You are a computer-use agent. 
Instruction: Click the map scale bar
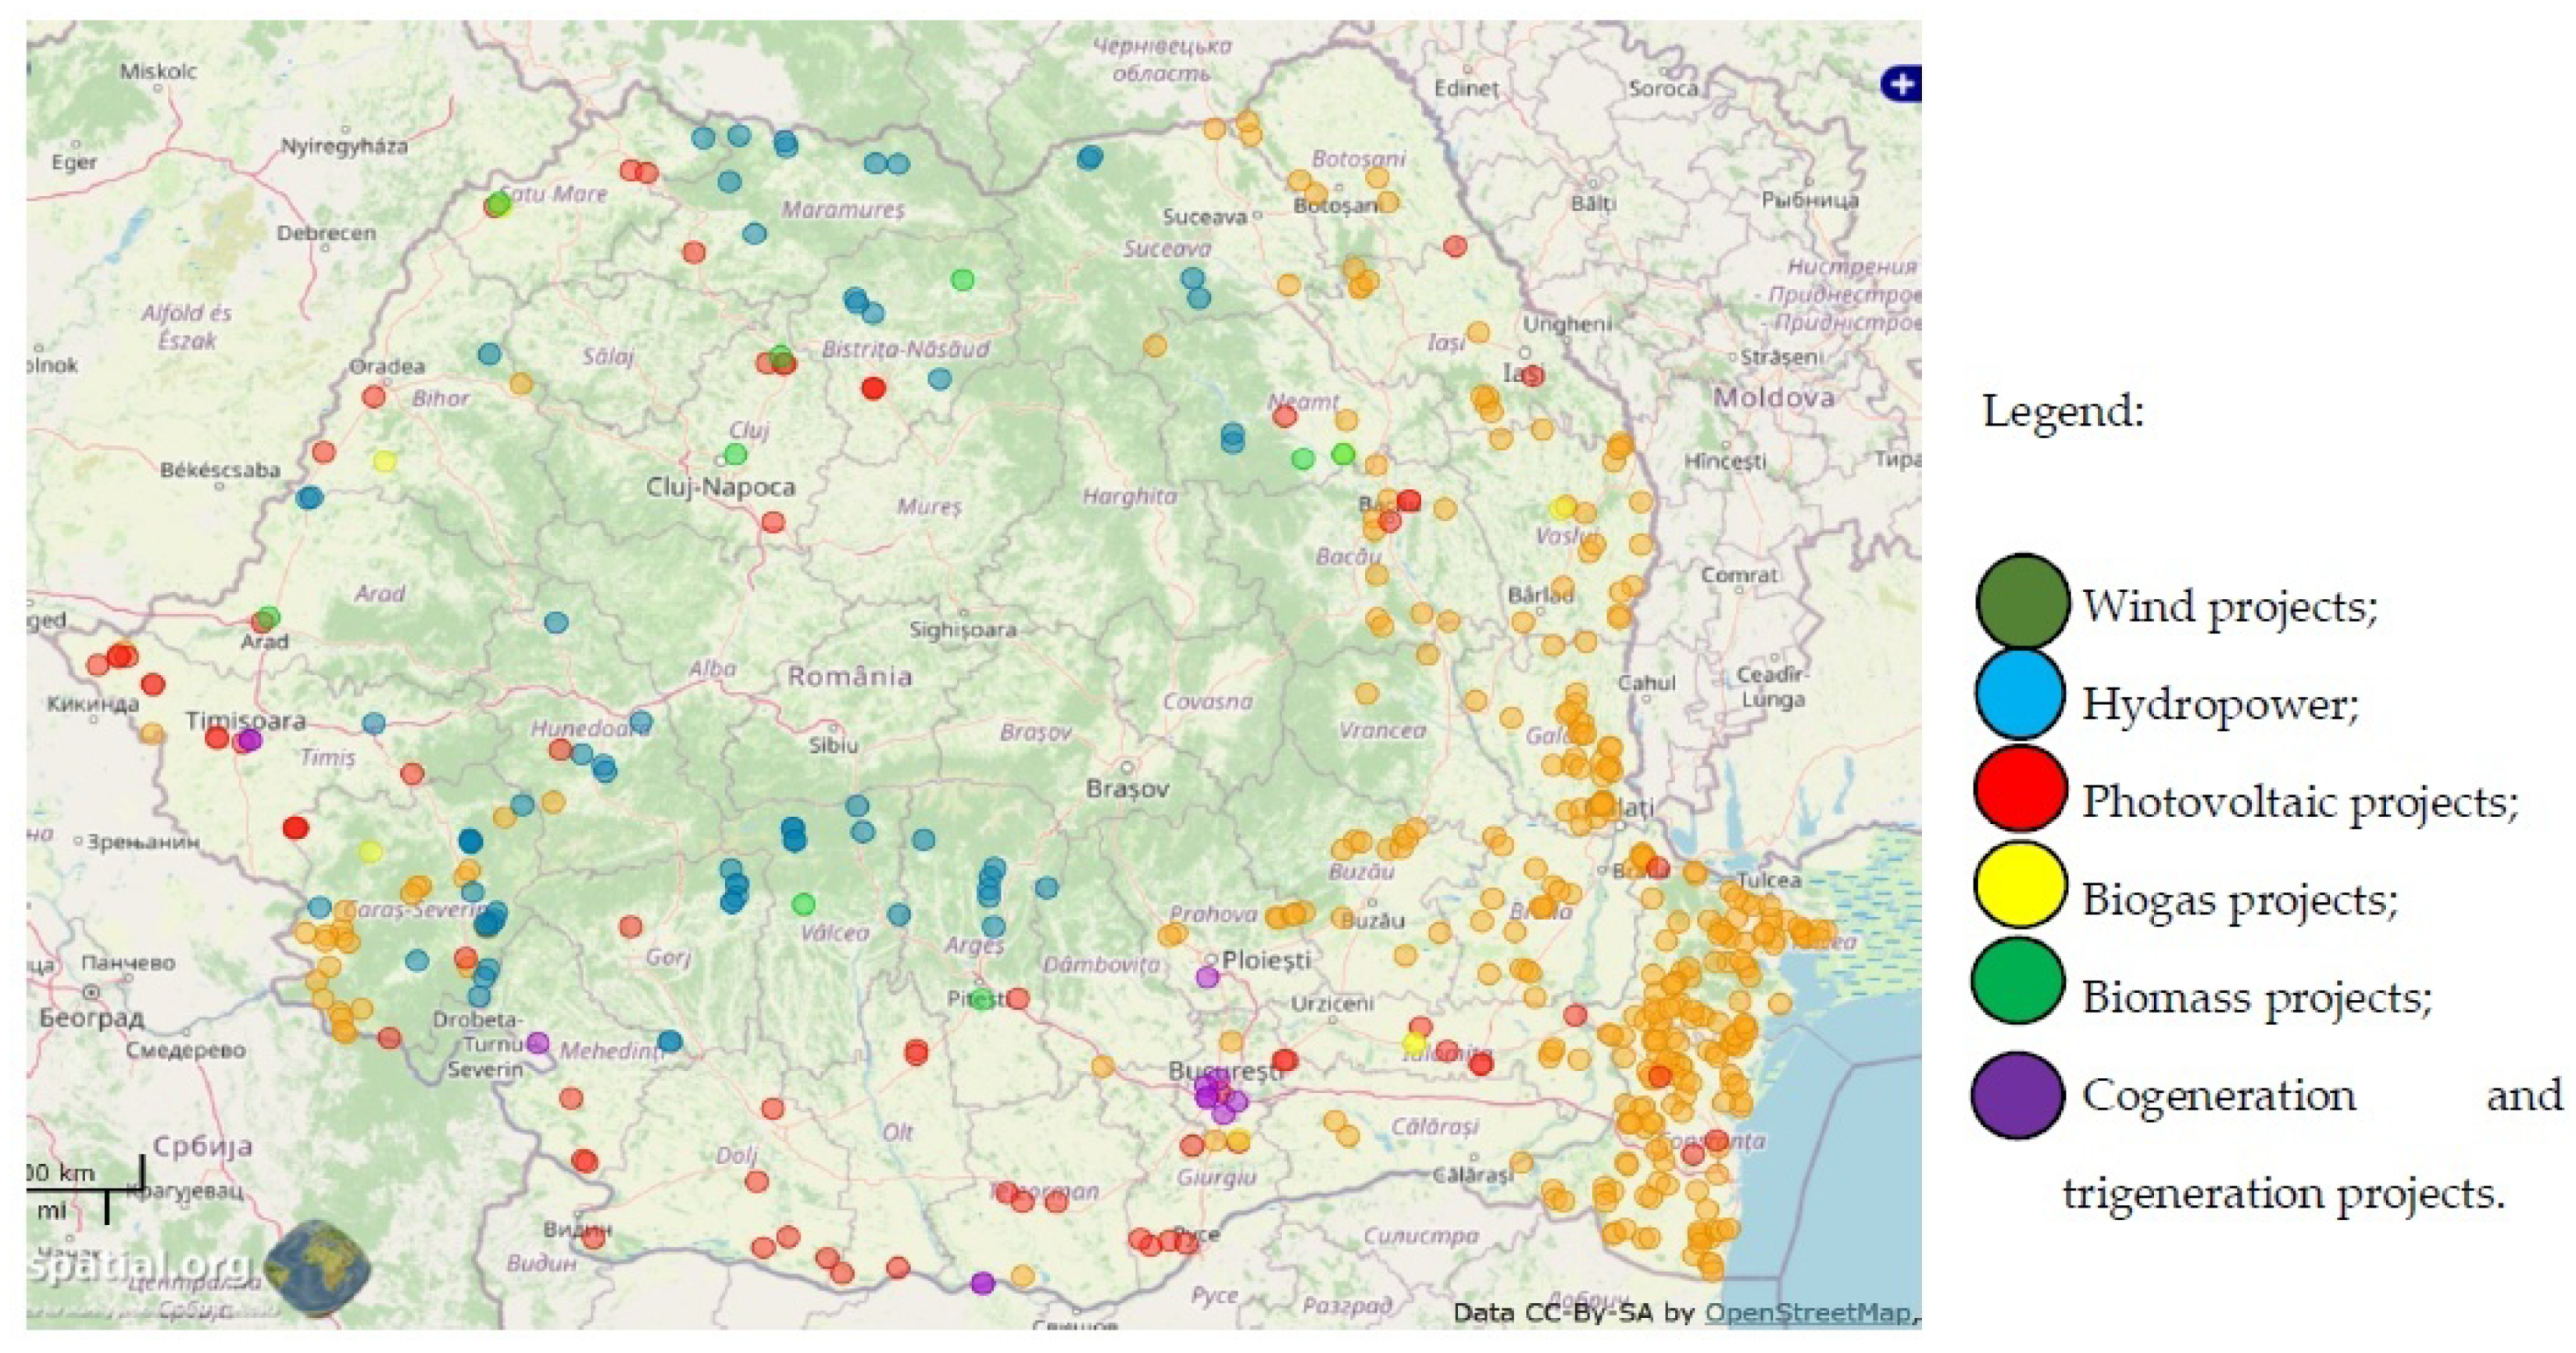click(x=85, y=1190)
